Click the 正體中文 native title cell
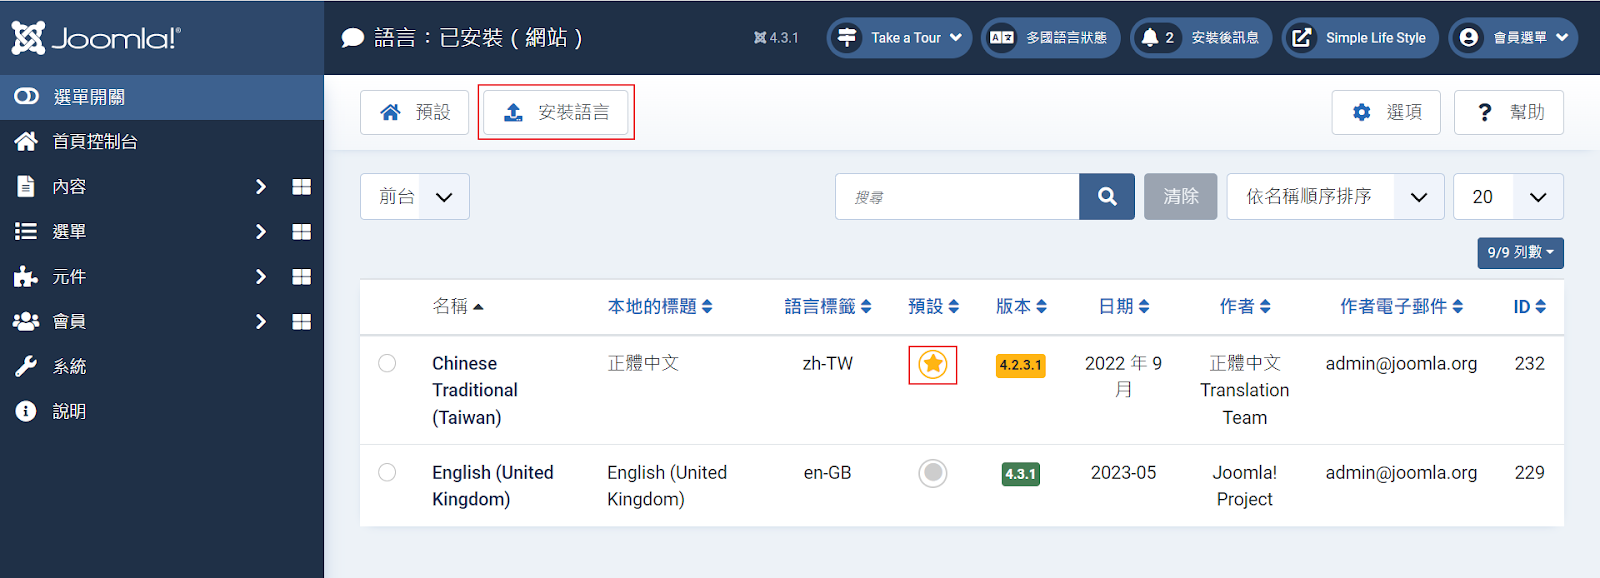 point(643,363)
